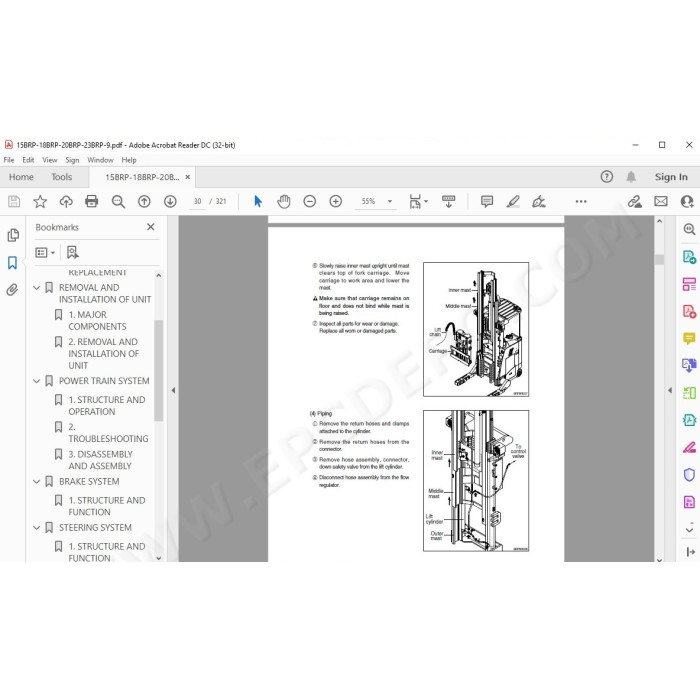
Task: Add a comment sticky note
Action: (x=487, y=201)
